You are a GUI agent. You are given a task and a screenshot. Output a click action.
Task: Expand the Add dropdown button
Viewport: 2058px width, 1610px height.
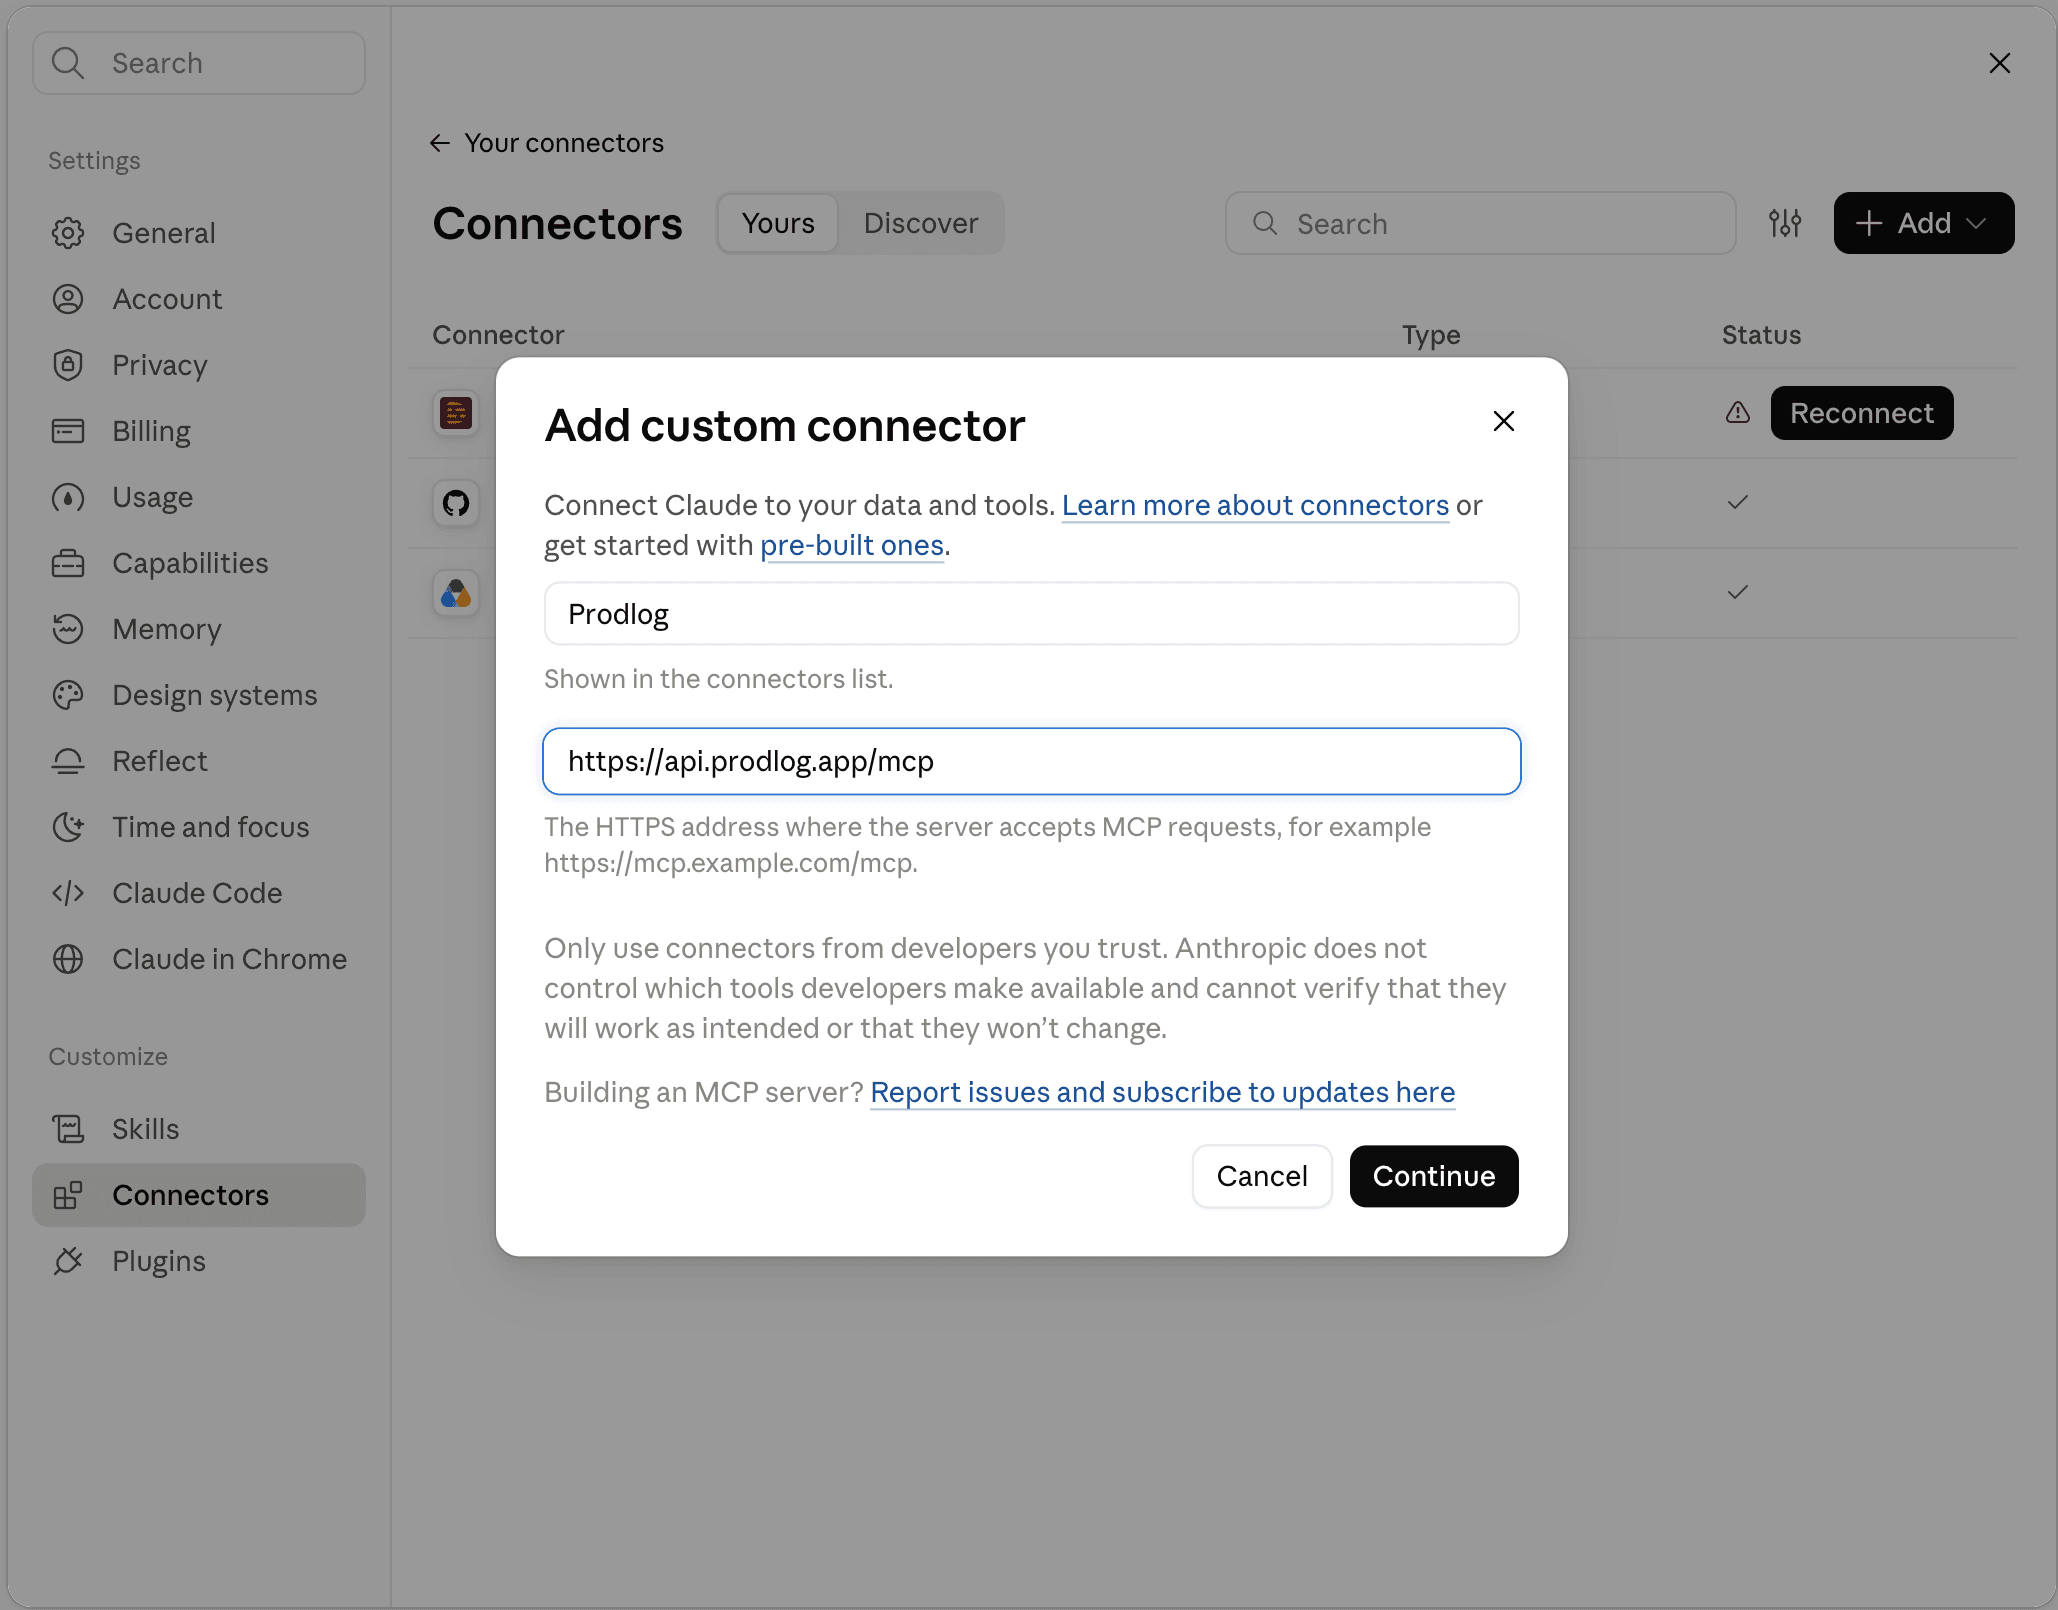(x=1924, y=223)
